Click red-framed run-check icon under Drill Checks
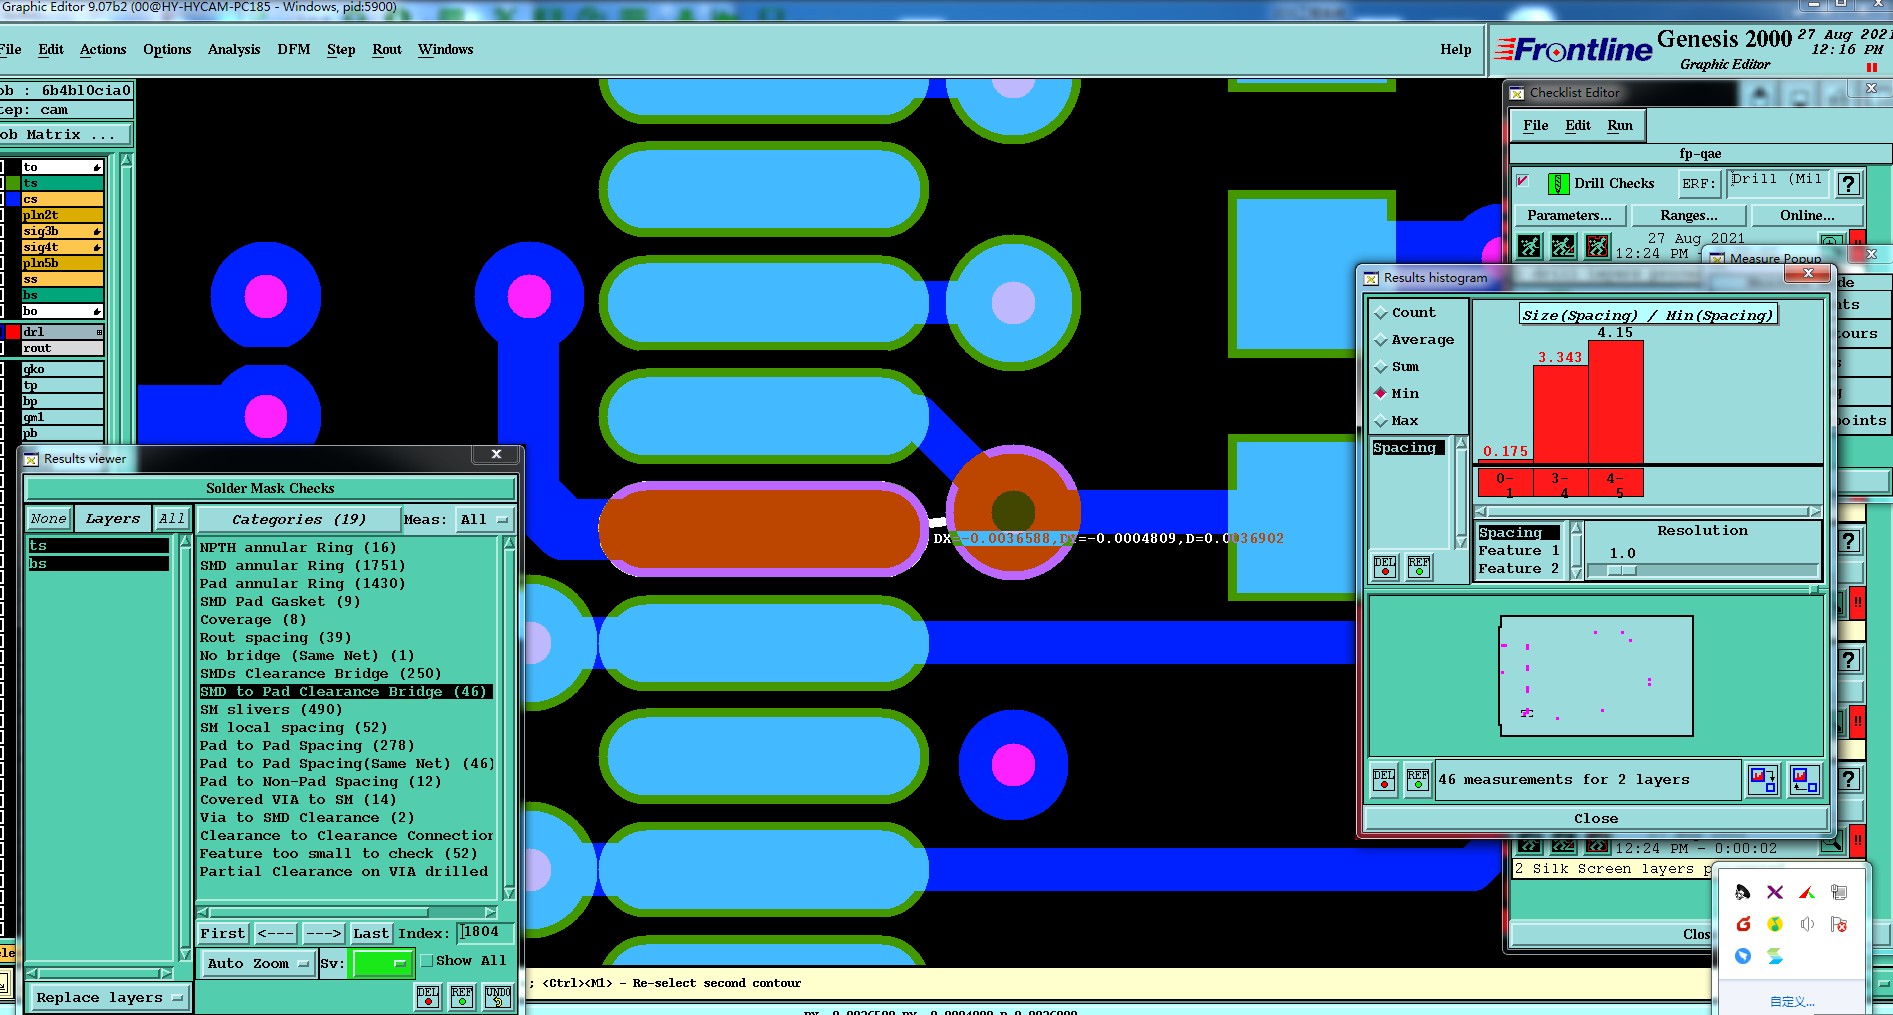Screen dimensions: 1893x1015 [1598, 246]
